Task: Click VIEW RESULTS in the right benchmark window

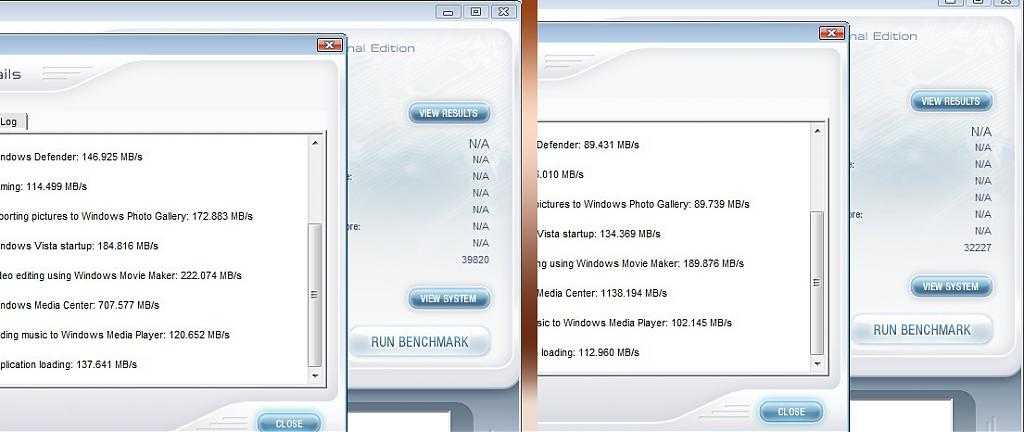Action: pos(951,101)
